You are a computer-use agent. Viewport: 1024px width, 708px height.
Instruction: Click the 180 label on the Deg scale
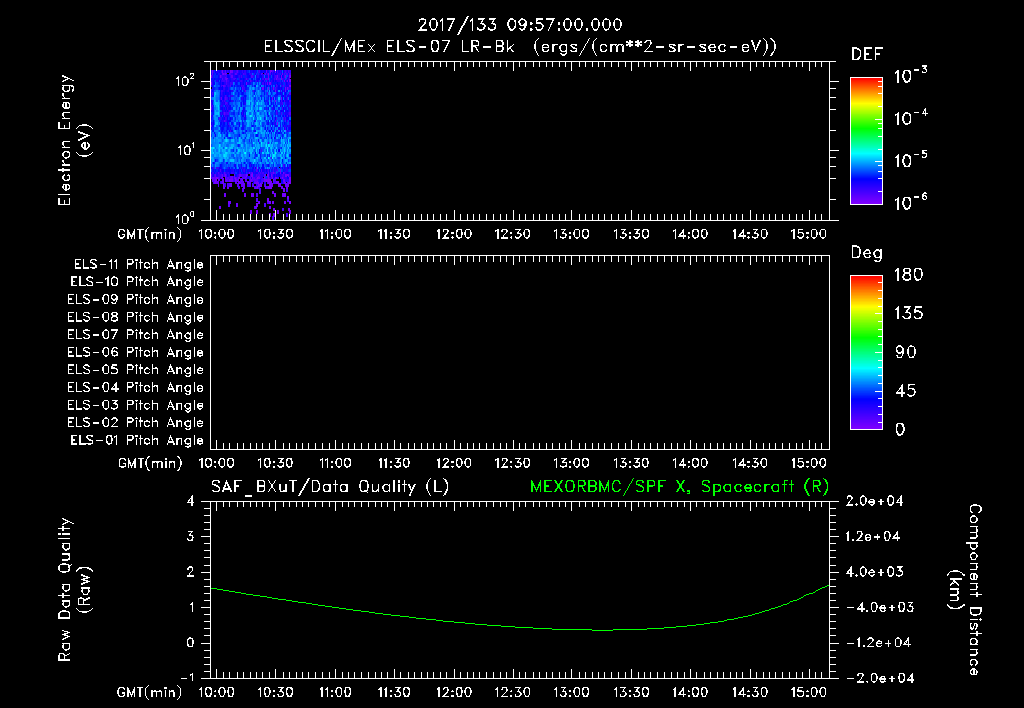click(908, 275)
